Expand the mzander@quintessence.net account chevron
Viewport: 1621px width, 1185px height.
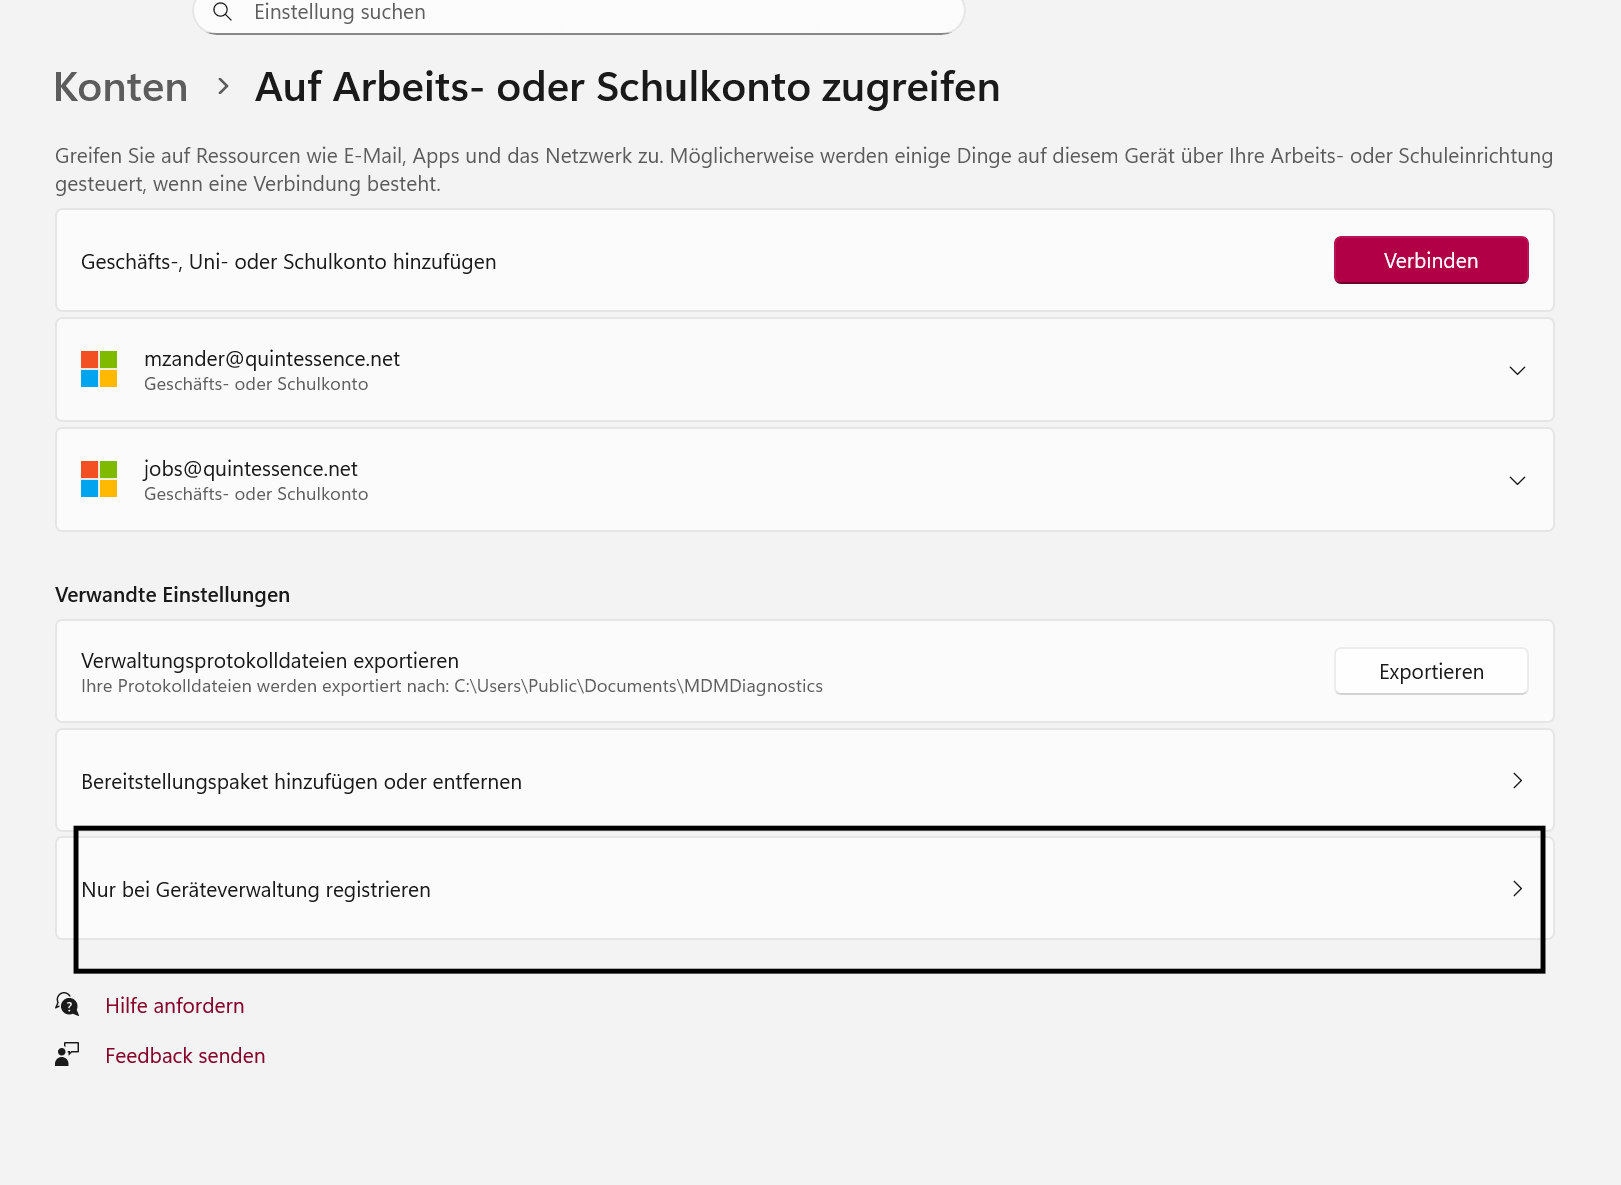(x=1517, y=370)
